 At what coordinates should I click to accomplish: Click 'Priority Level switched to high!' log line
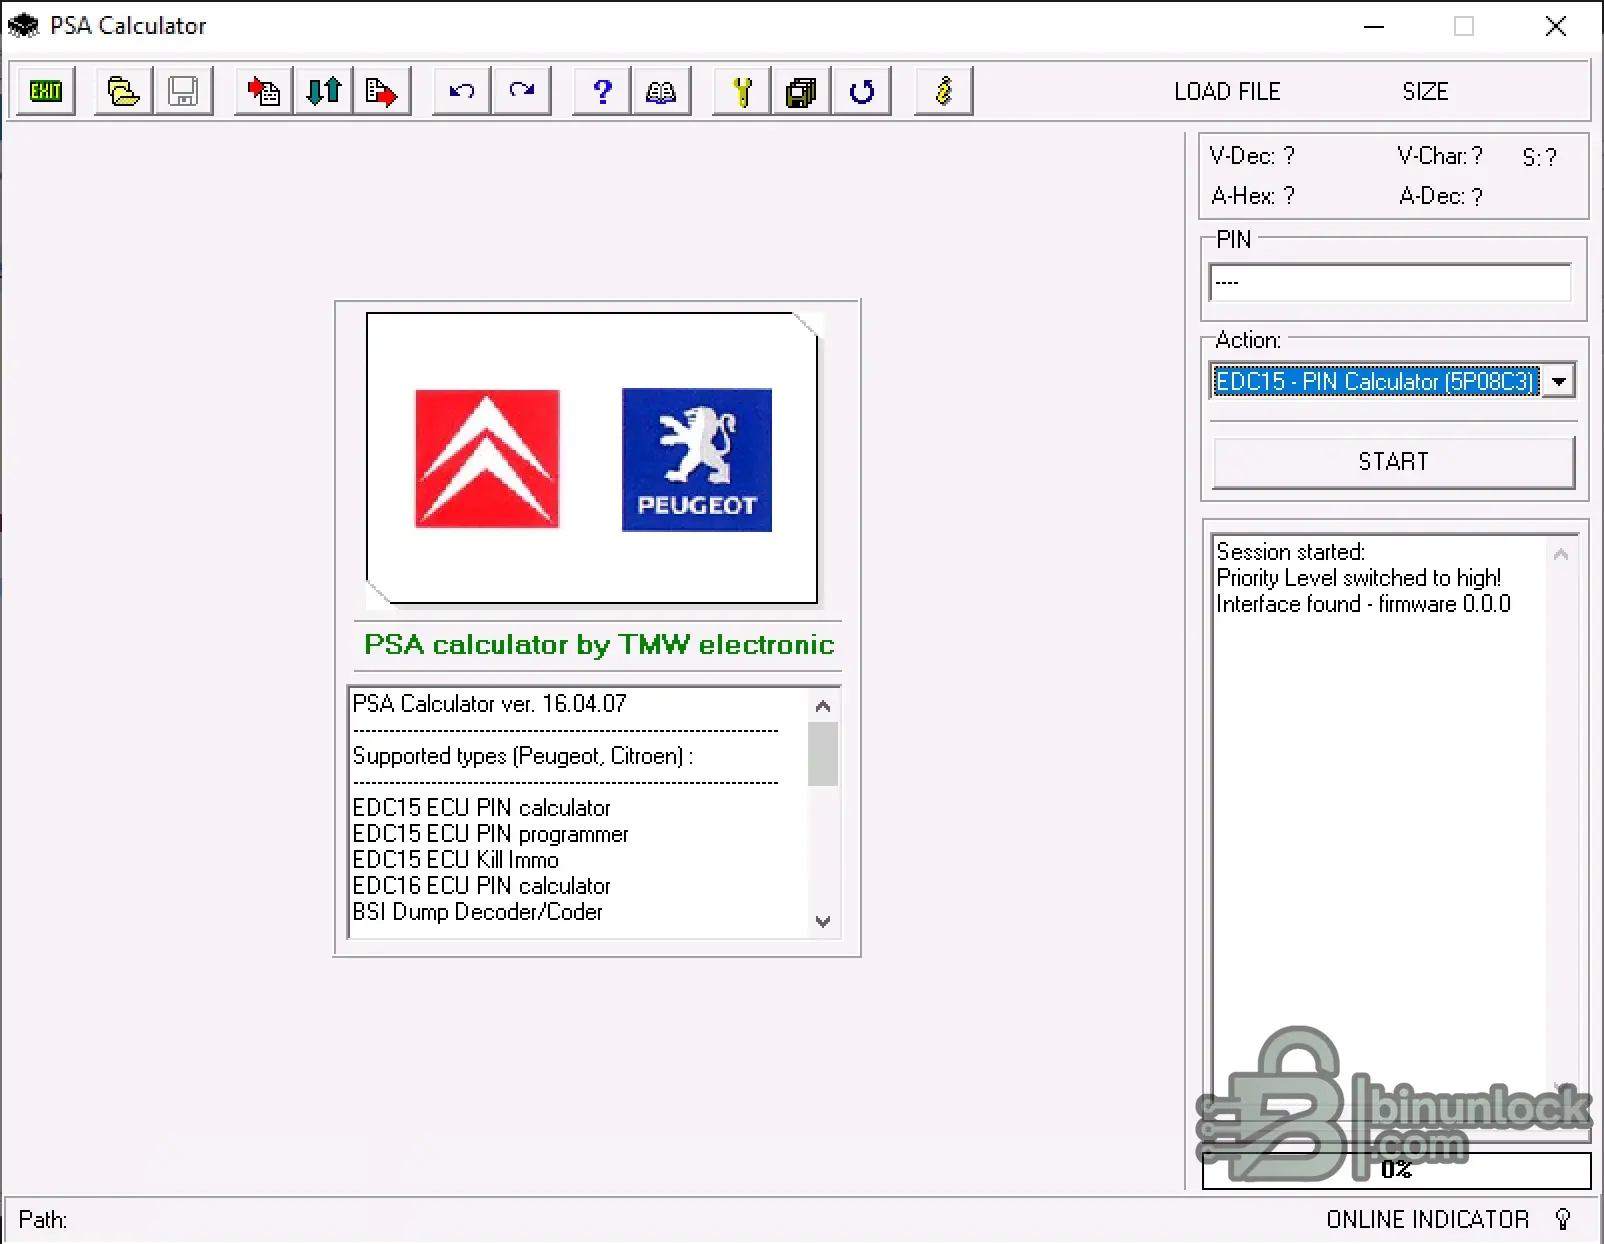coord(1359,578)
